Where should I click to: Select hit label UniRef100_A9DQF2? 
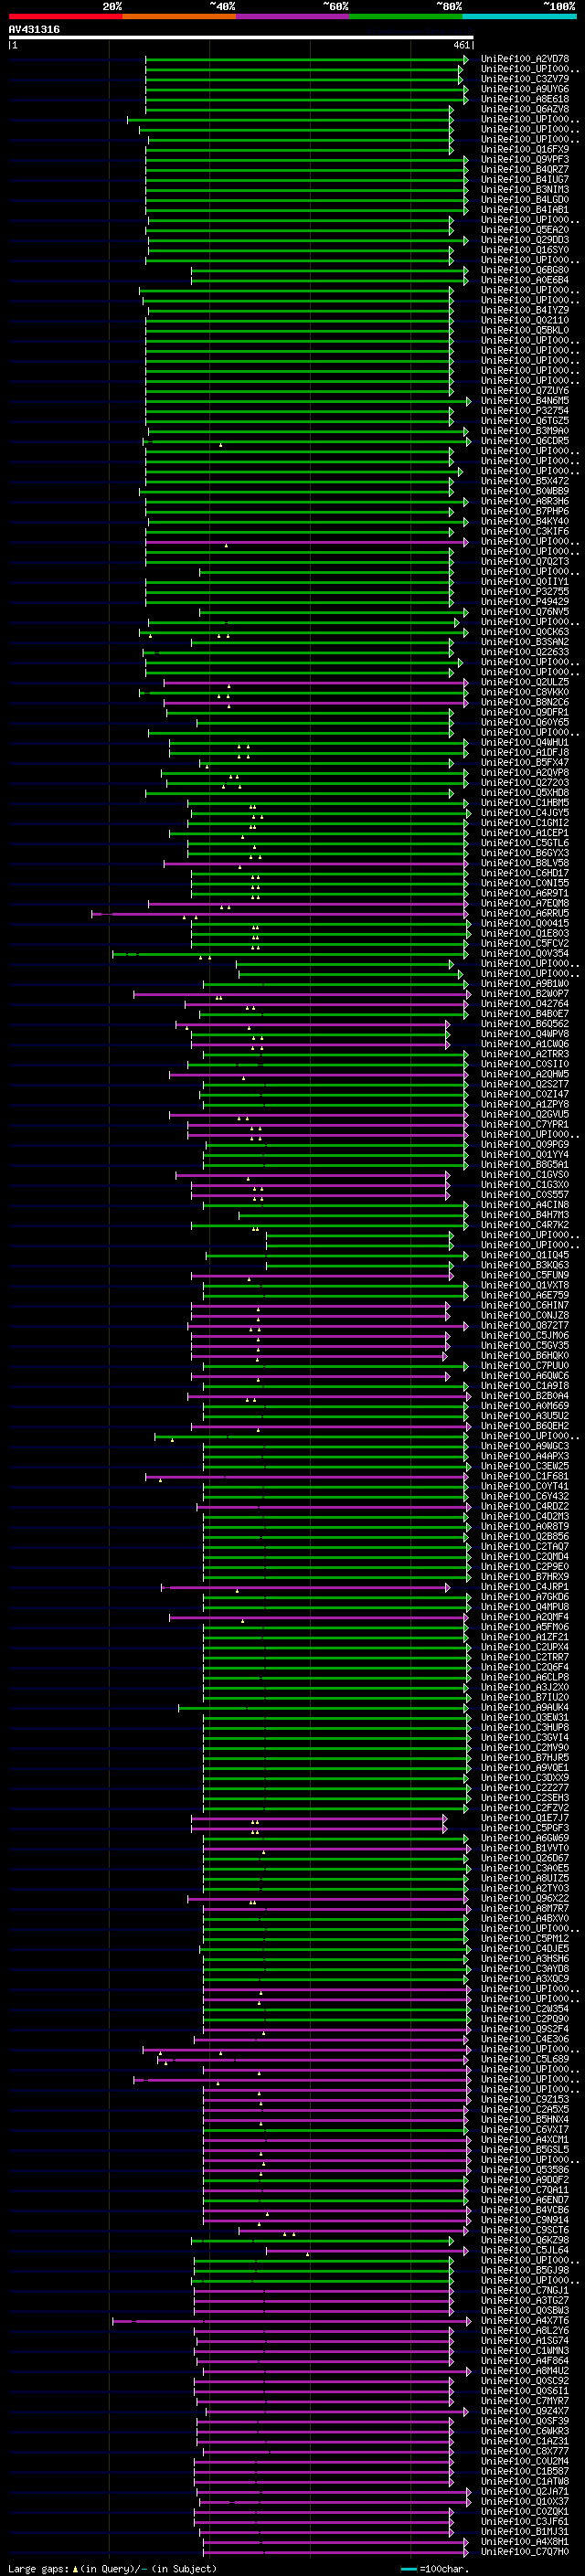click(x=525, y=2179)
